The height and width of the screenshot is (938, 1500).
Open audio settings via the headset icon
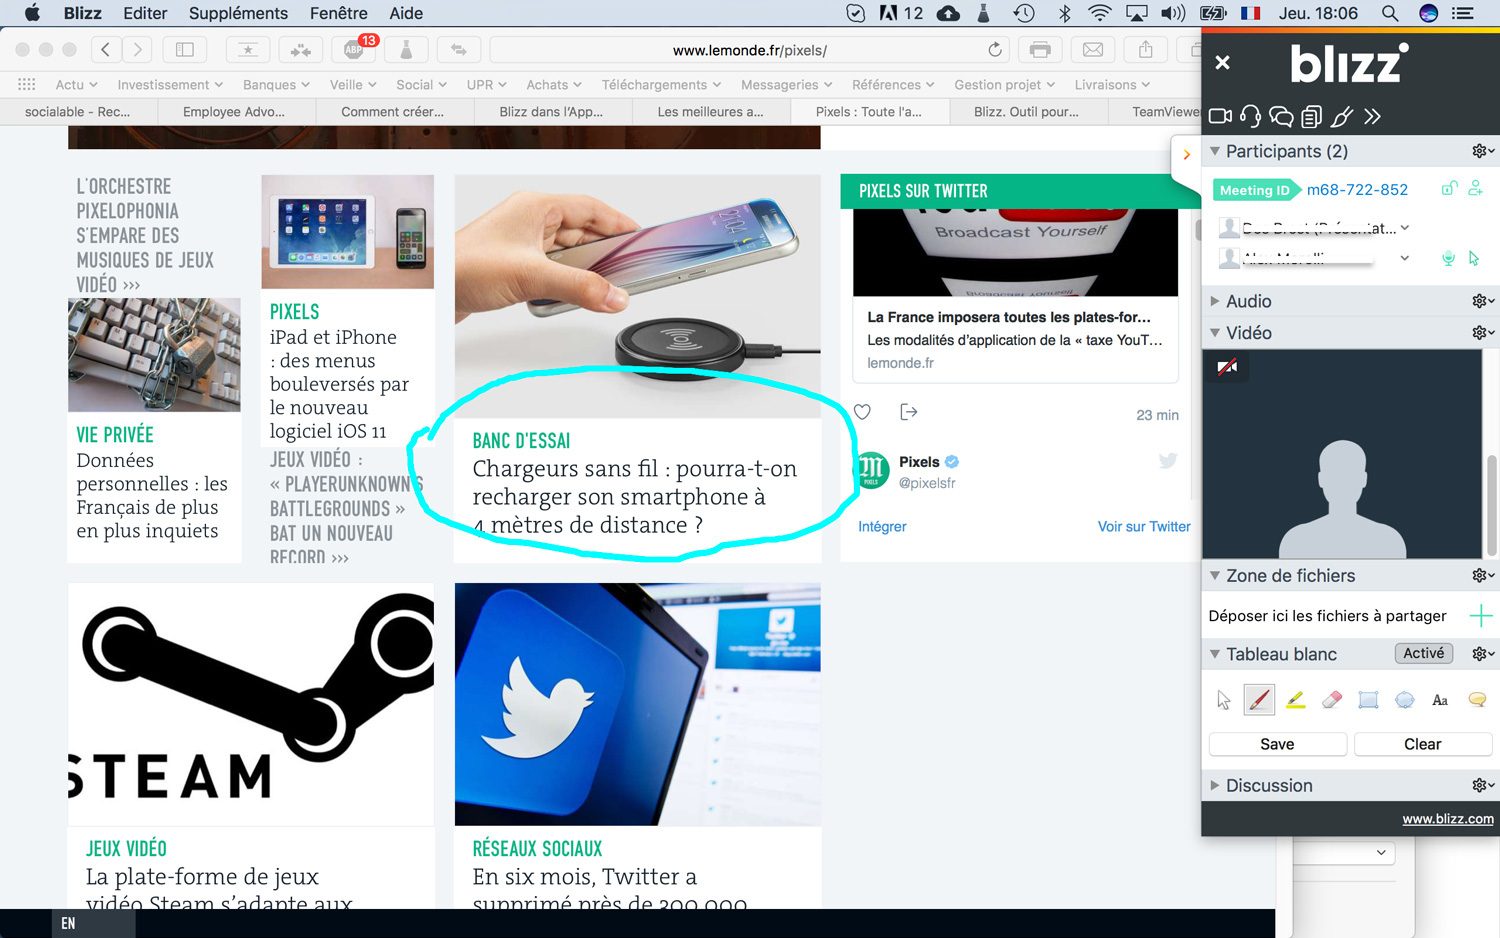tap(1250, 116)
